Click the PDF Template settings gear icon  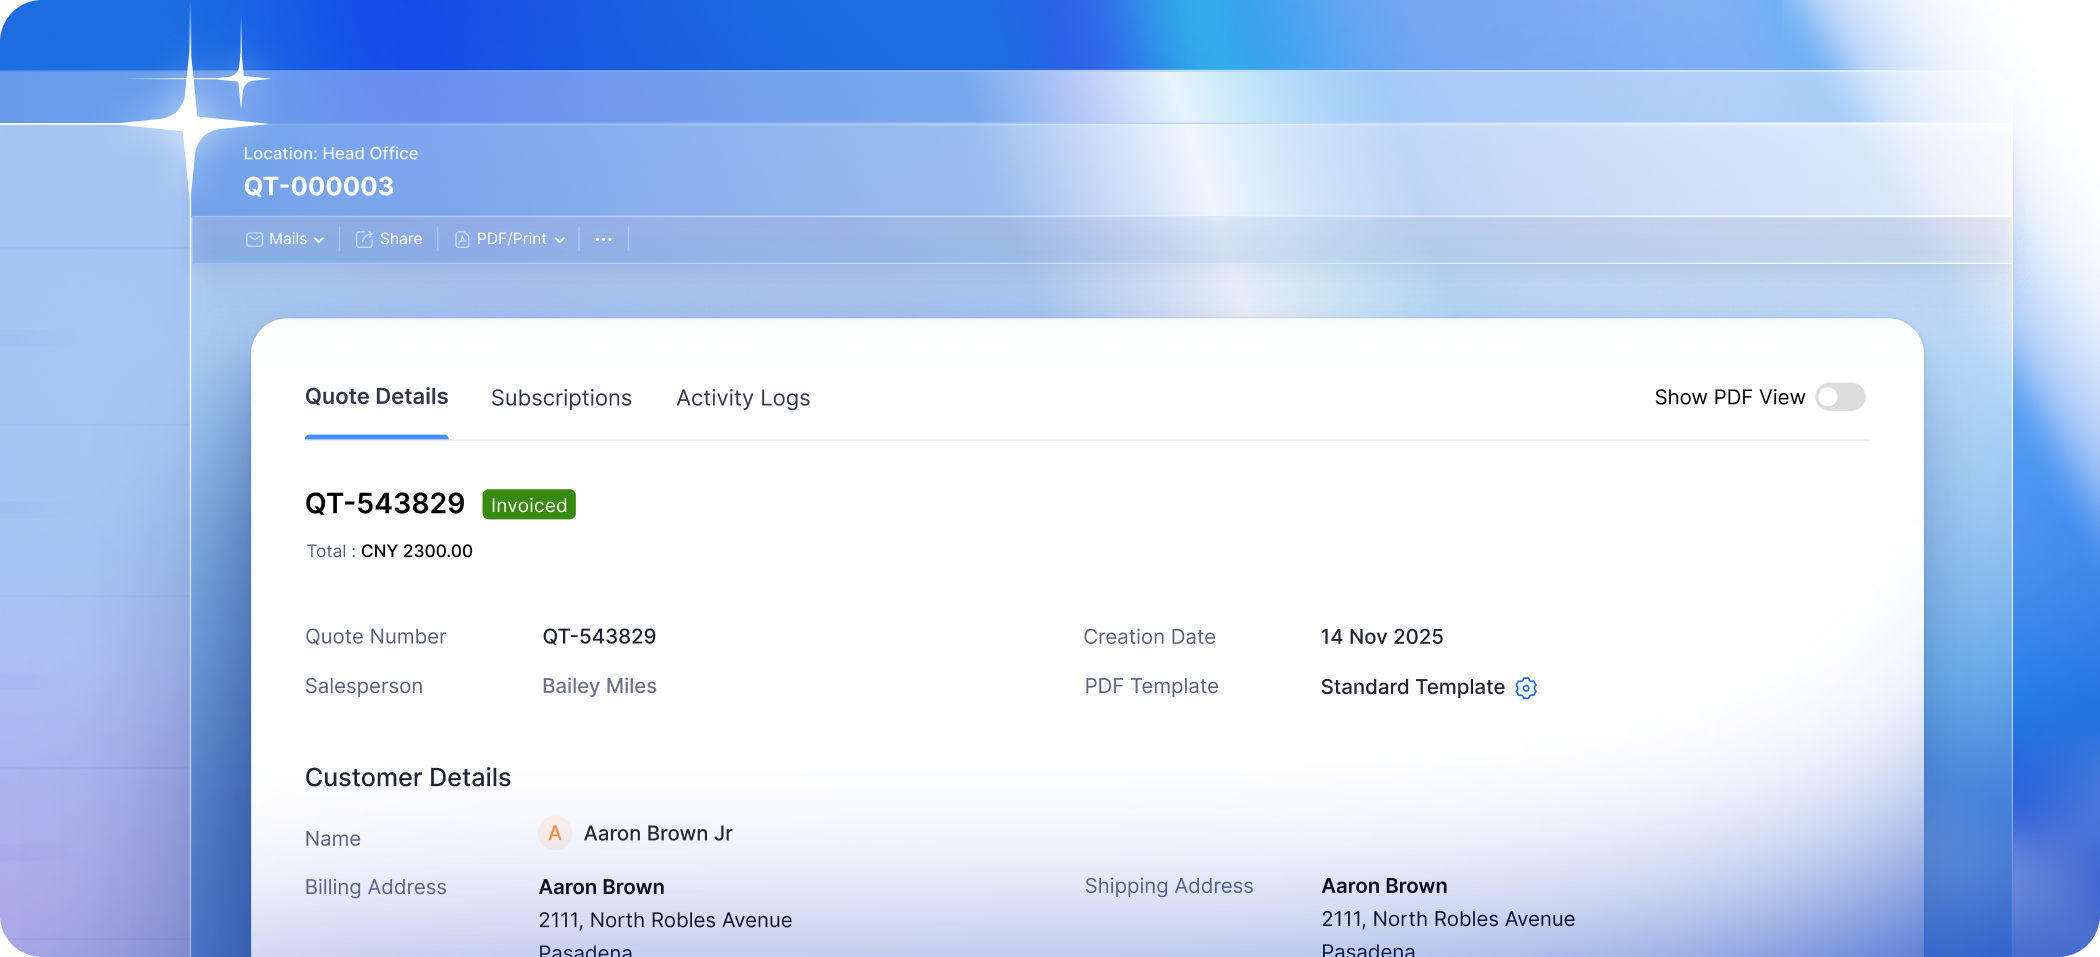pyautogui.click(x=1526, y=688)
